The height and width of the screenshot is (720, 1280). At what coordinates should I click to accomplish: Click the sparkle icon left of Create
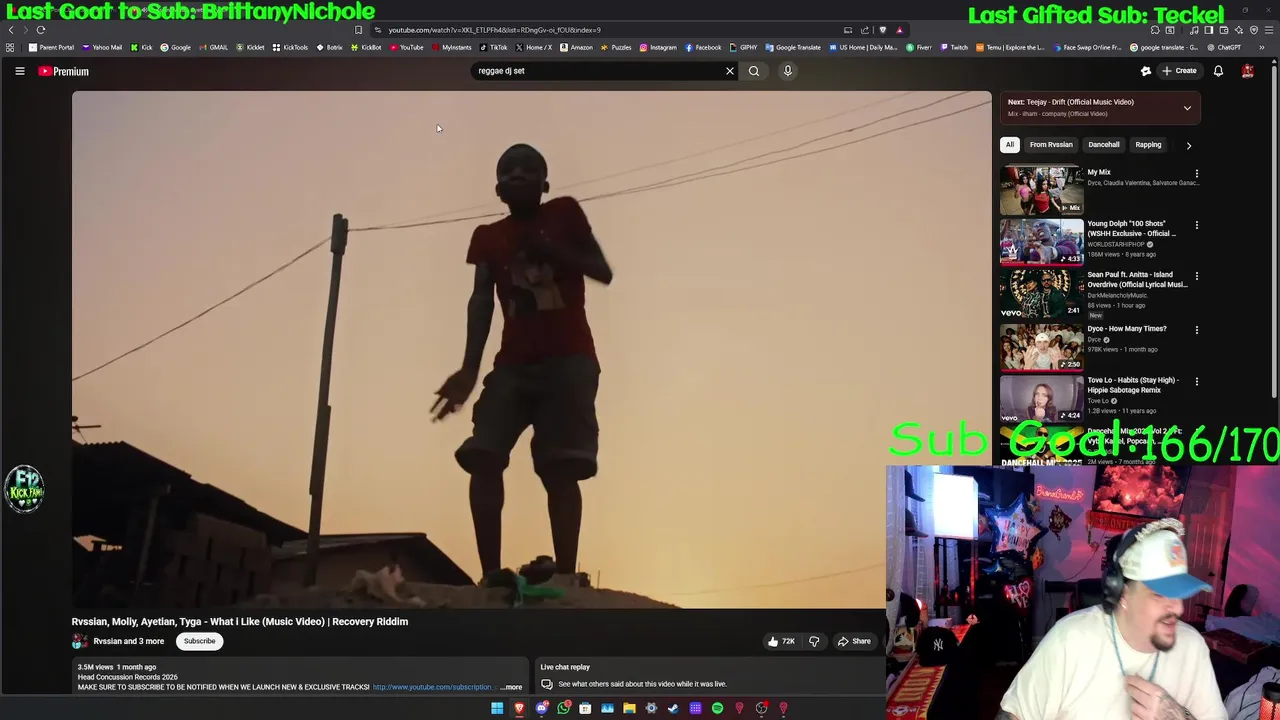pyautogui.click(x=1146, y=71)
